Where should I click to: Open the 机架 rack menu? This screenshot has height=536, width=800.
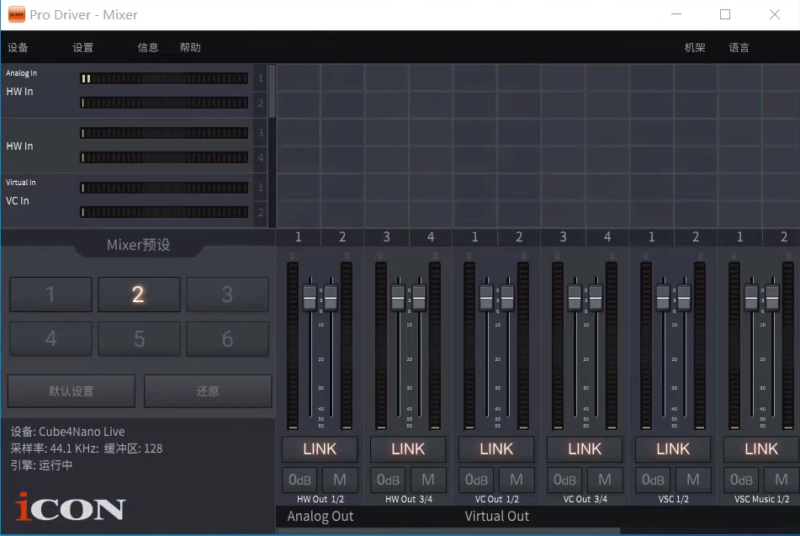694,48
